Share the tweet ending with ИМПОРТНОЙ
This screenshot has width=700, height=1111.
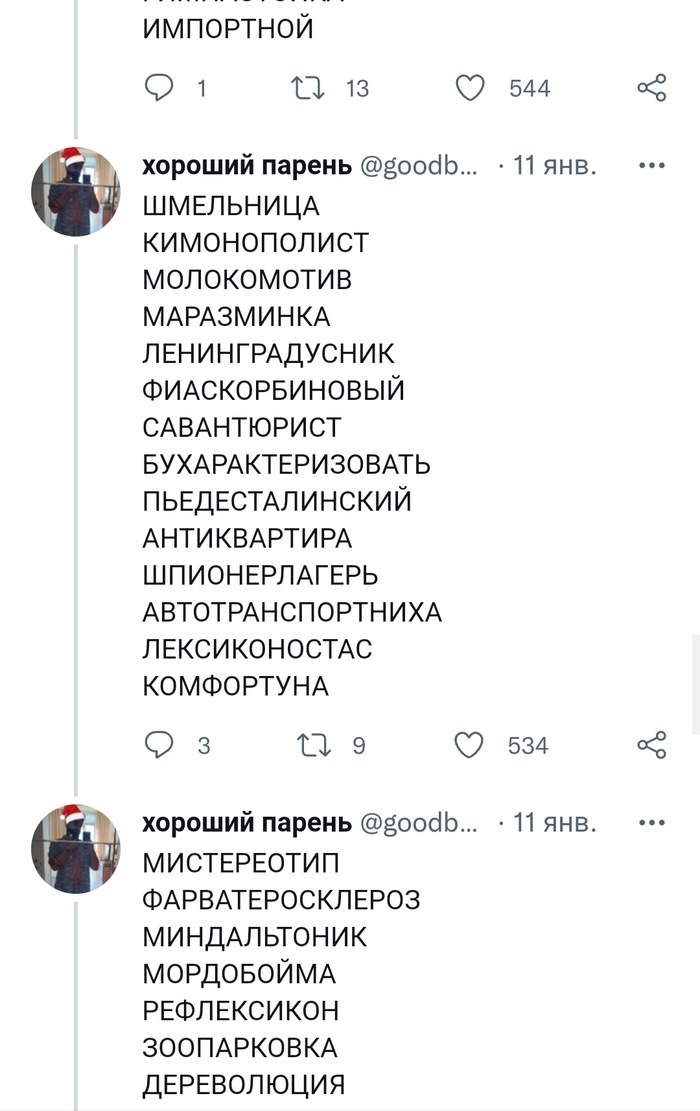point(651,89)
